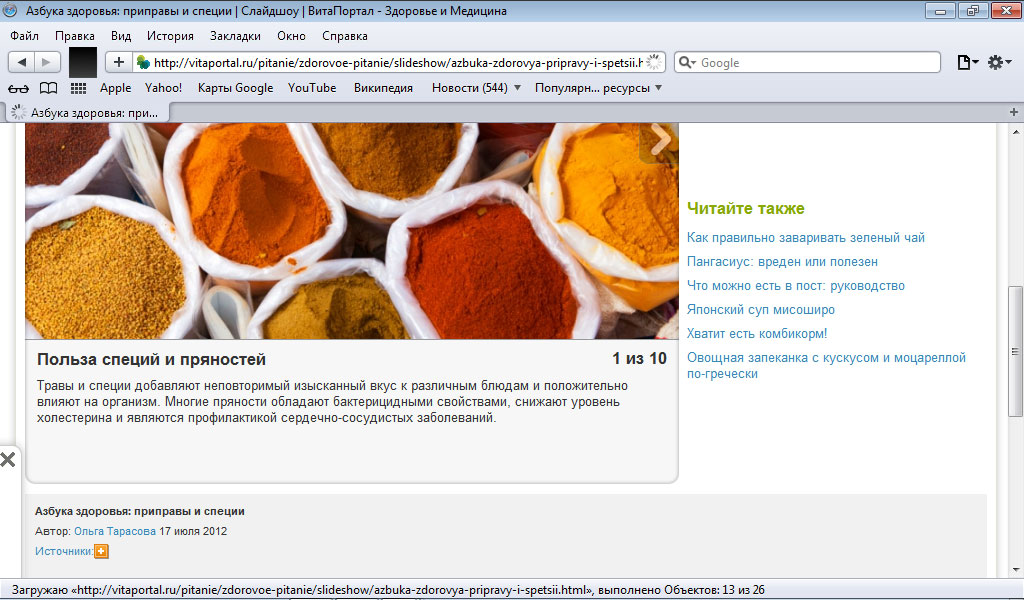Expand the Популярн... ресурсы dropdown

click(598, 88)
